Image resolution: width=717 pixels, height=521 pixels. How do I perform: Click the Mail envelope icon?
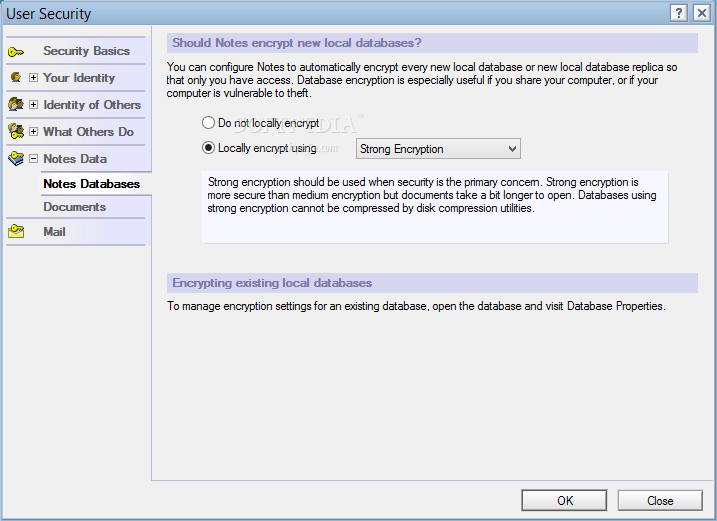tap(16, 231)
